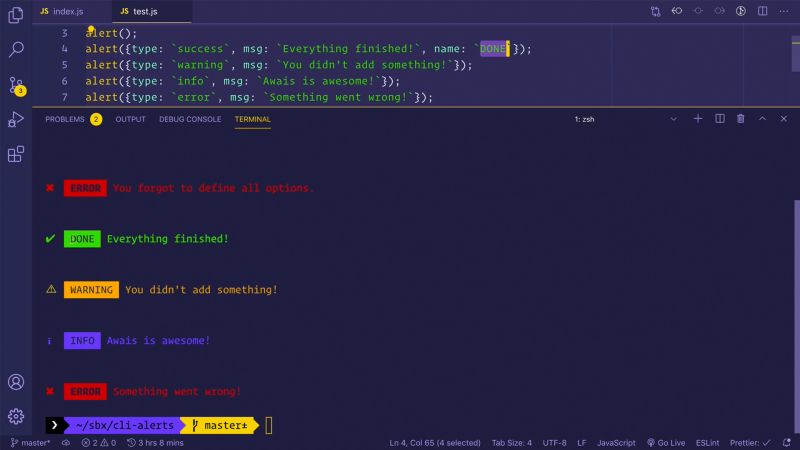Screen dimensions: 800x450
Task: Click the terminal prompt input cursor
Action: coord(269,425)
